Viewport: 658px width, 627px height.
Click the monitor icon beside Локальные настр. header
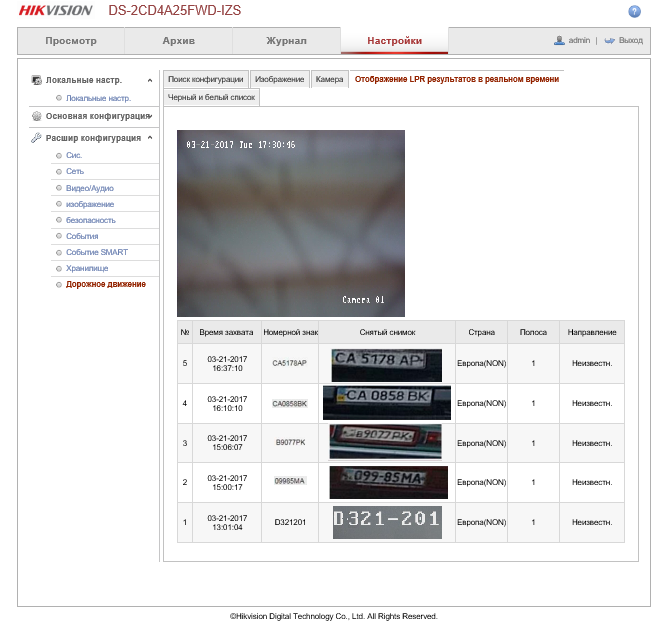pyautogui.click(x=36, y=79)
